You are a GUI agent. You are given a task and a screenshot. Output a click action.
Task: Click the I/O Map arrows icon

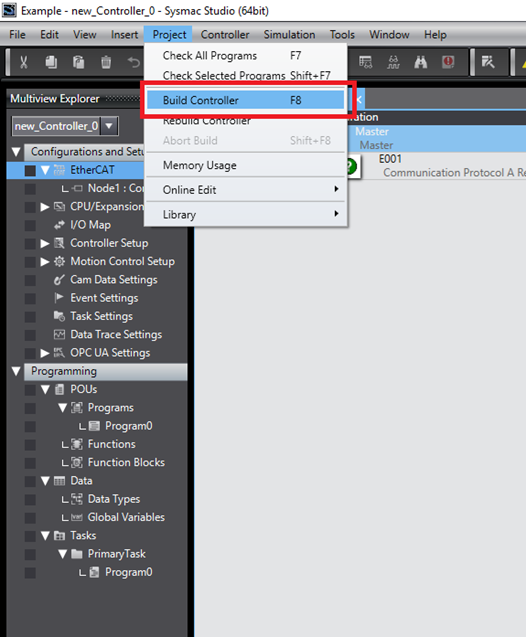[59, 225]
